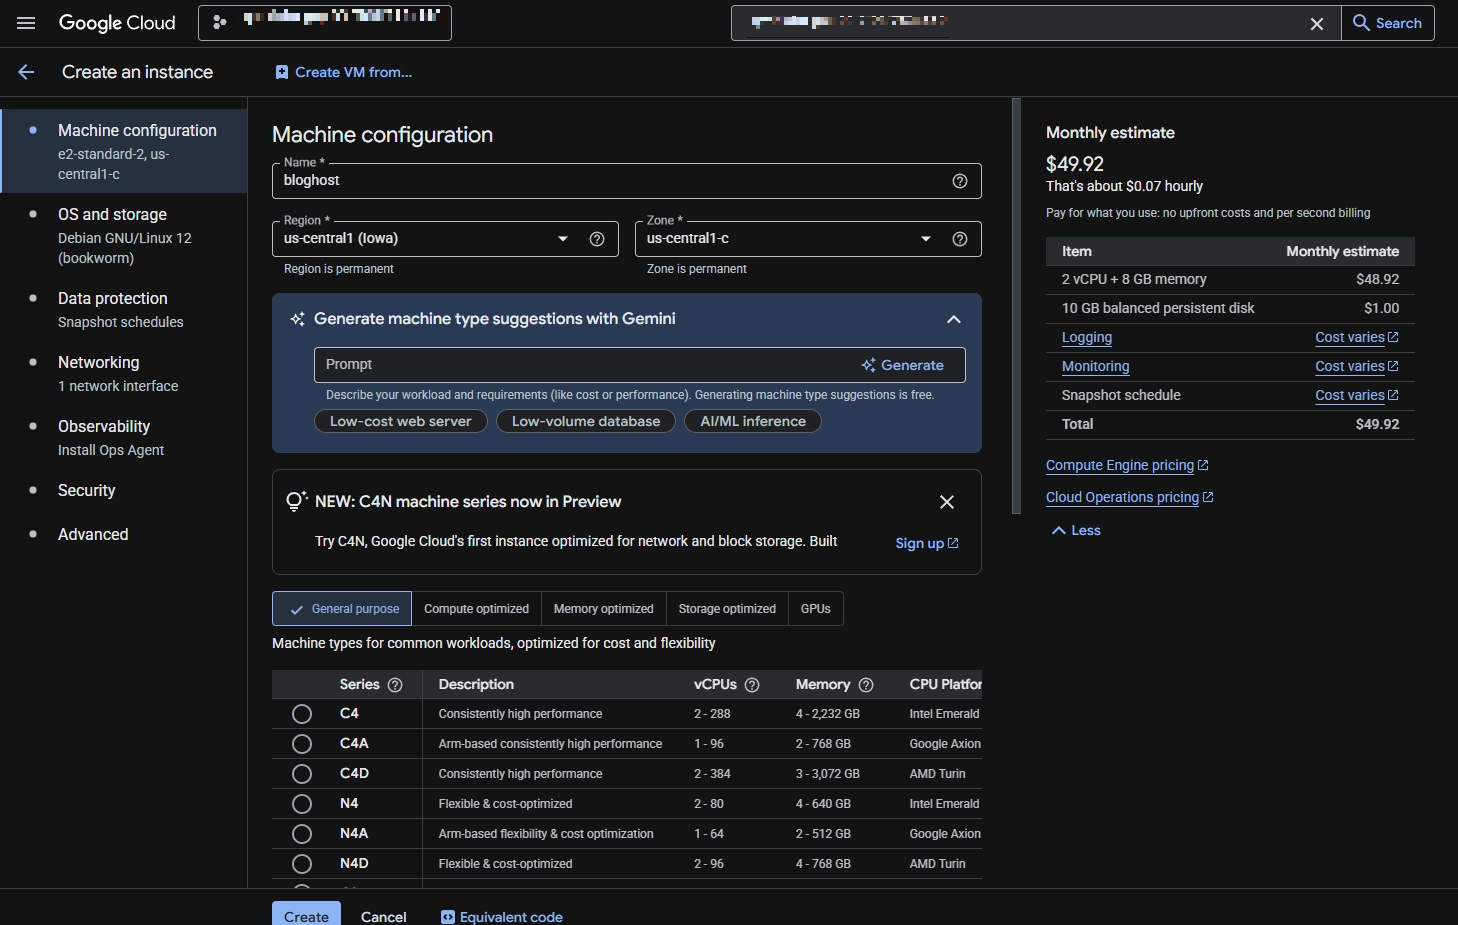Open Logging cost details external link
Screen dimensions: 1458x925
(1356, 338)
